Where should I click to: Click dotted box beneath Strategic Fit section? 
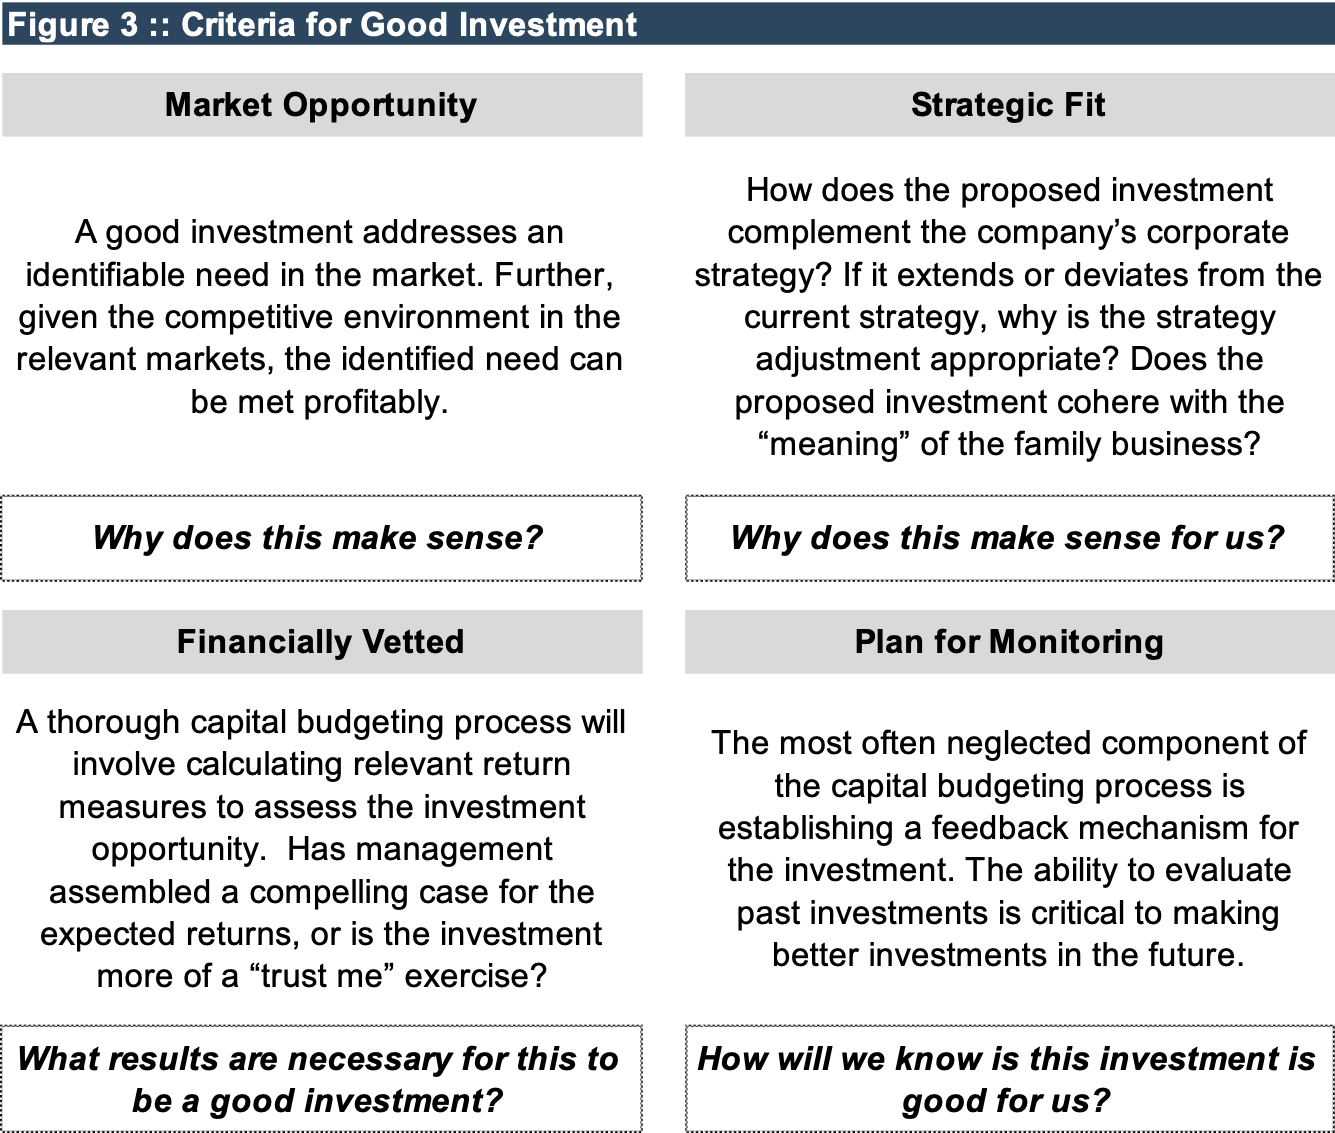point(1008,538)
